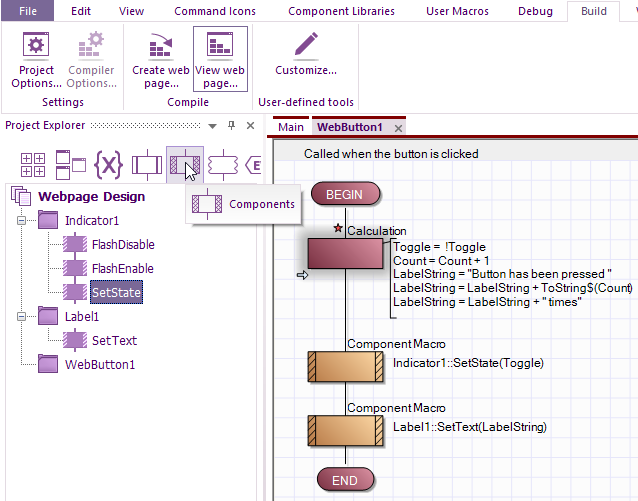Open the Component Libraries ribbon tab
638x501 pixels.
[x=341, y=11]
